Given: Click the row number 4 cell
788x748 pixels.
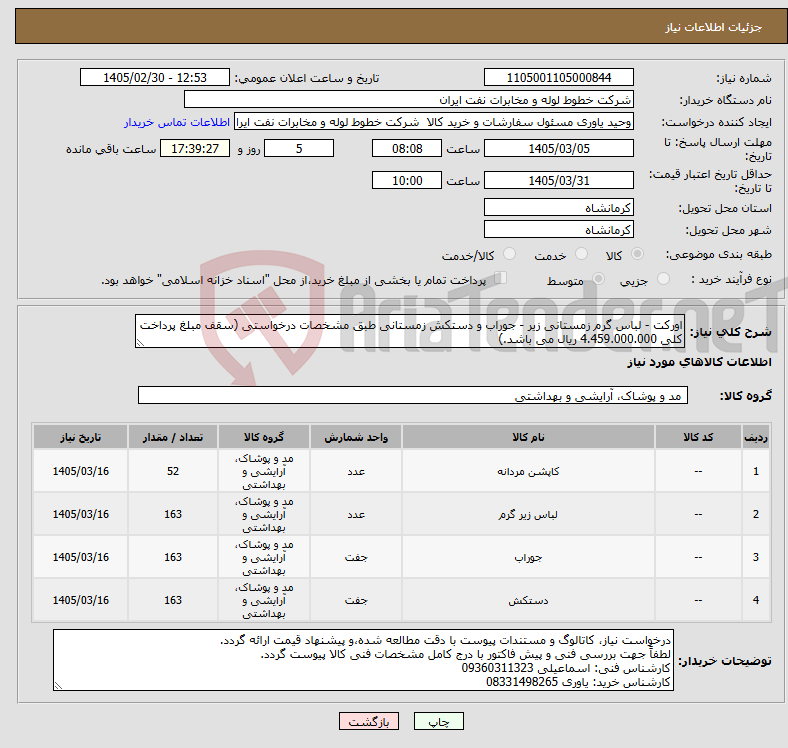Looking at the screenshot, I should coord(755,600).
